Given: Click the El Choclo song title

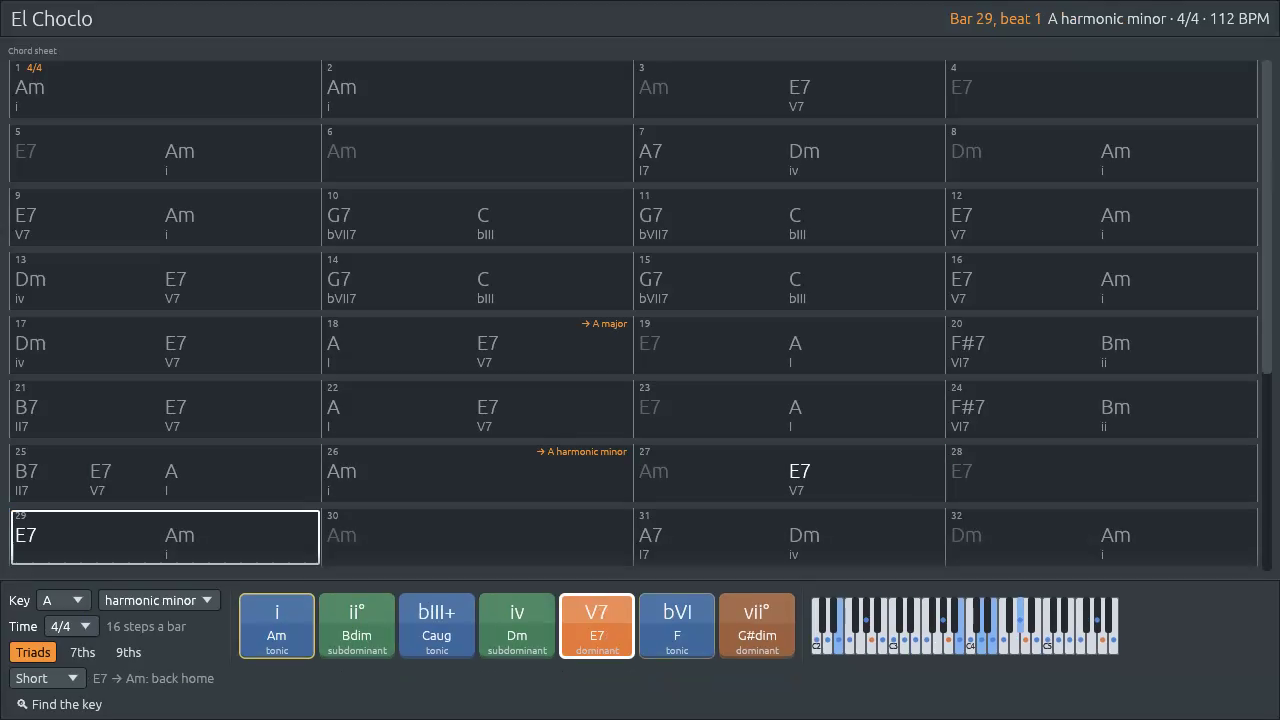Looking at the screenshot, I should (52, 18).
